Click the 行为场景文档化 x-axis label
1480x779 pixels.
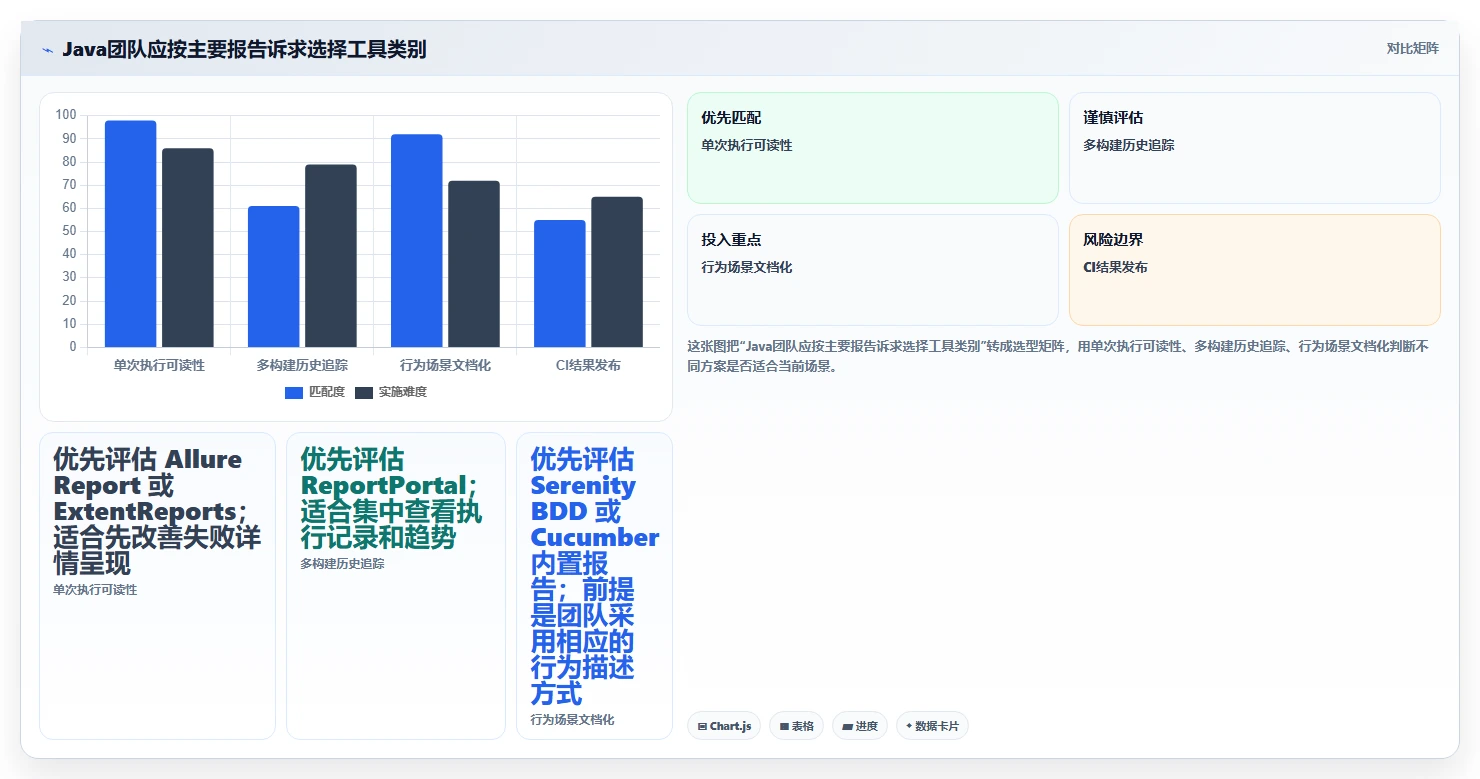(445, 365)
